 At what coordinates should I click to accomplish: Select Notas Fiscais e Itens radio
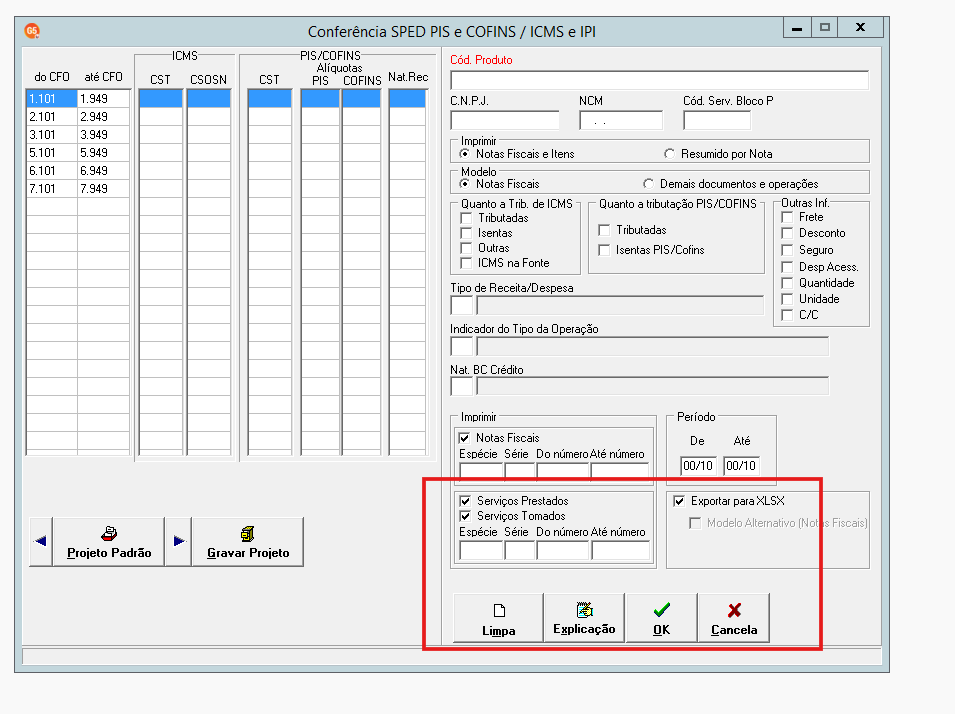pyautogui.click(x=465, y=154)
